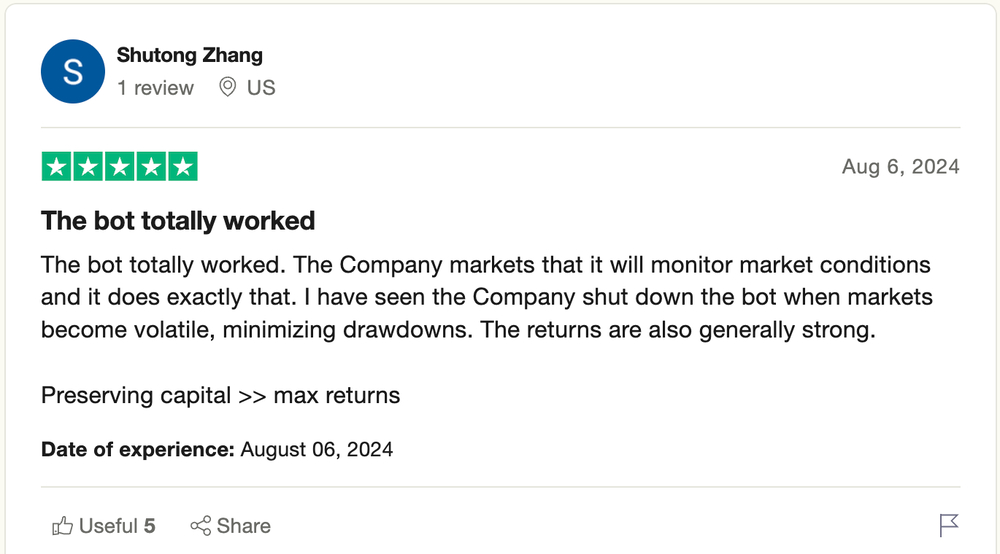Viewport: 1000px width, 554px height.
Task: Click the review body paragraph text
Action: 487,297
